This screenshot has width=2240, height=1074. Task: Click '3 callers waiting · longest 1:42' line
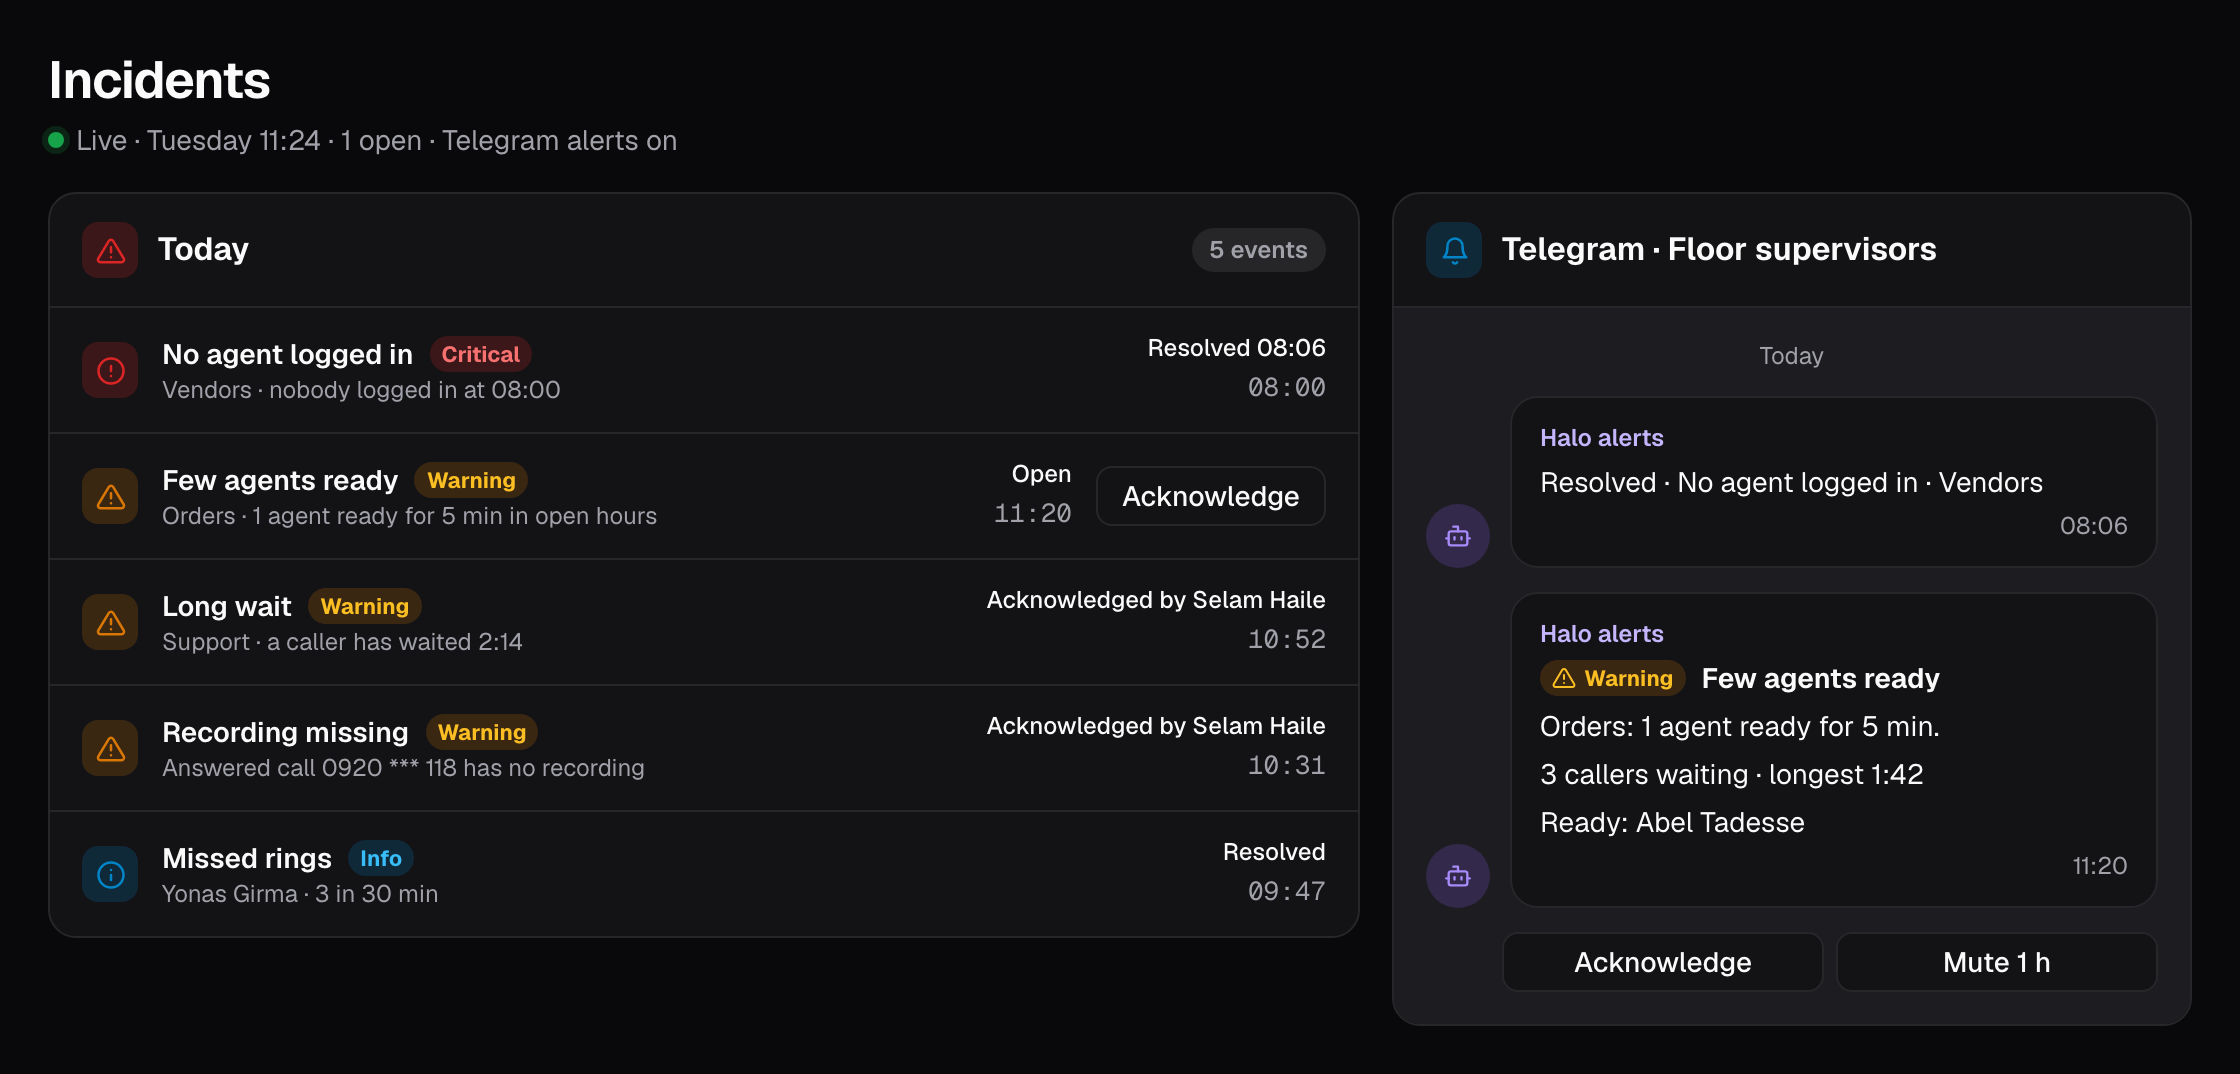[x=1731, y=775]
